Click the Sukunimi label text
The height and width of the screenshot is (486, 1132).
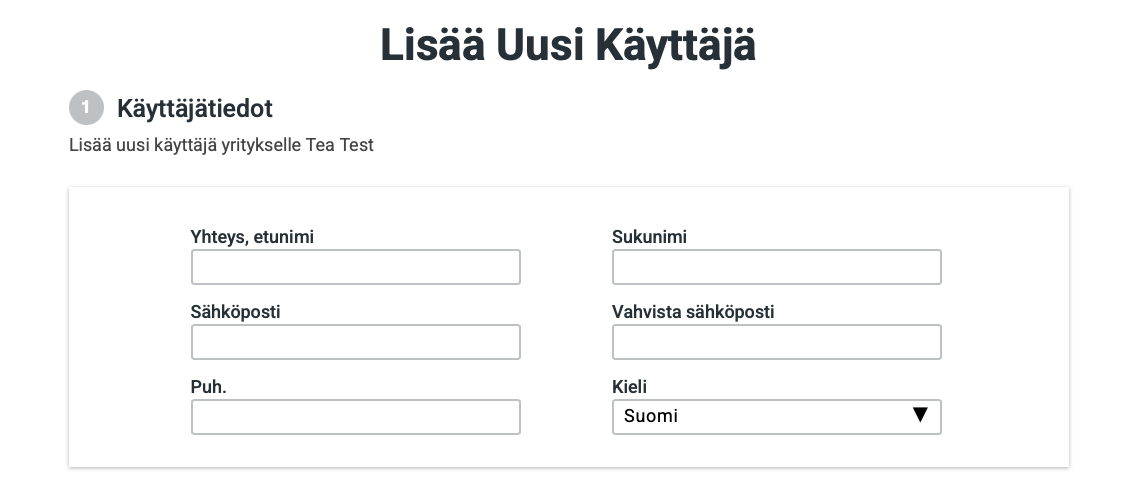[649, 237]
